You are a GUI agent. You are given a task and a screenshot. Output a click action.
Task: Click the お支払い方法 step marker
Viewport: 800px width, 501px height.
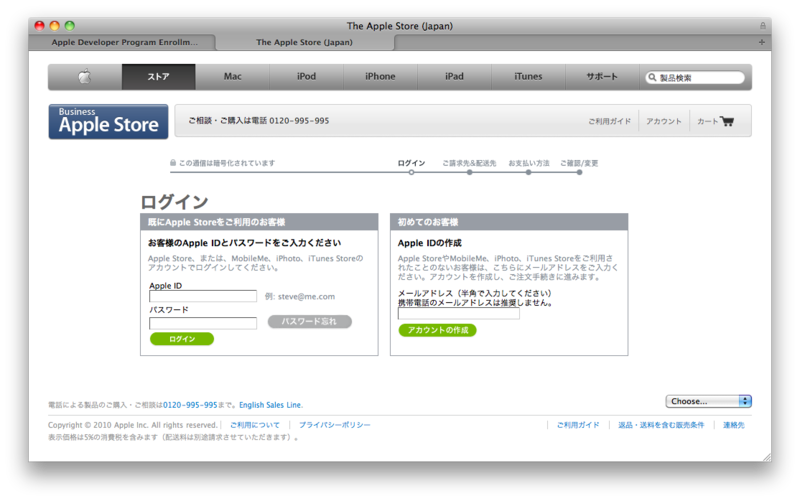coord(529,172)
